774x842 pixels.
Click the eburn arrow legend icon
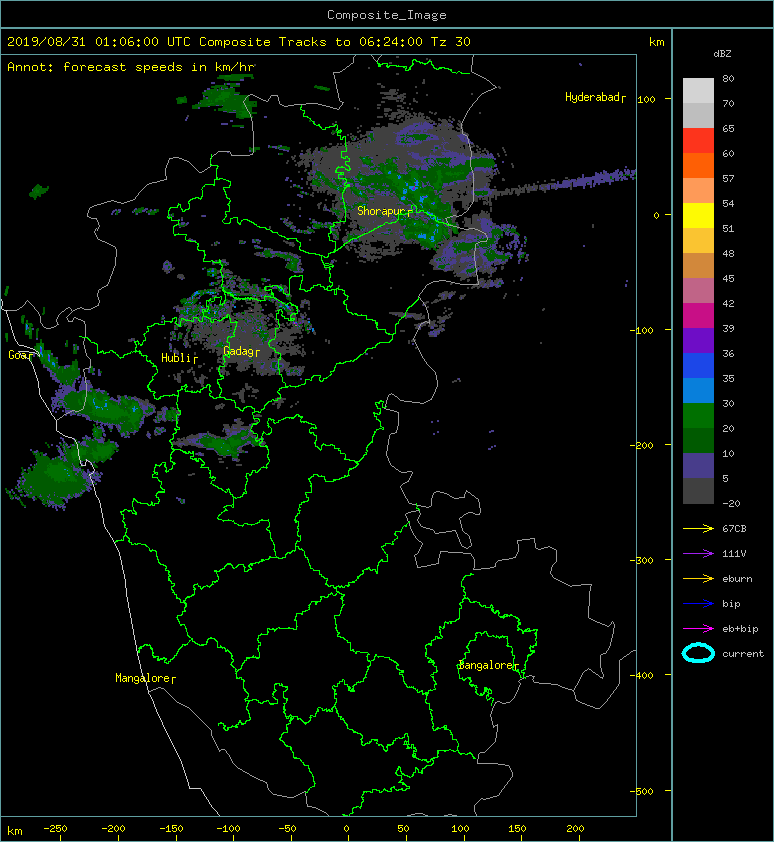(698, 579)
